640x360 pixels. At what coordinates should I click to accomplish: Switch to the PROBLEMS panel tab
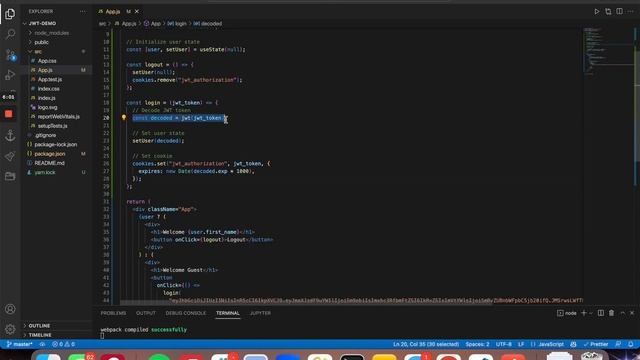tap(113, 313)
